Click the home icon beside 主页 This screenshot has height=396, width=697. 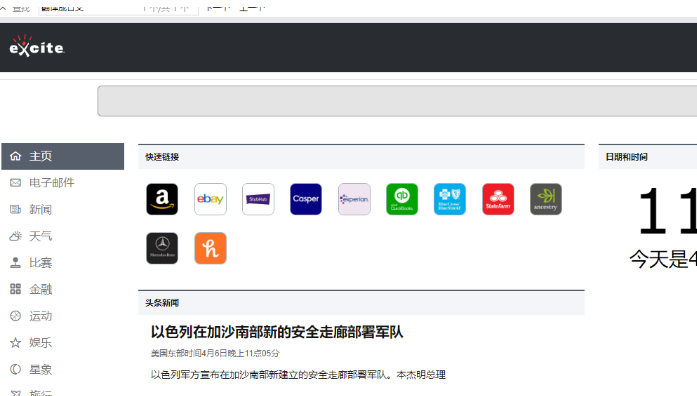pyautogui.click(x=16, y=156)
